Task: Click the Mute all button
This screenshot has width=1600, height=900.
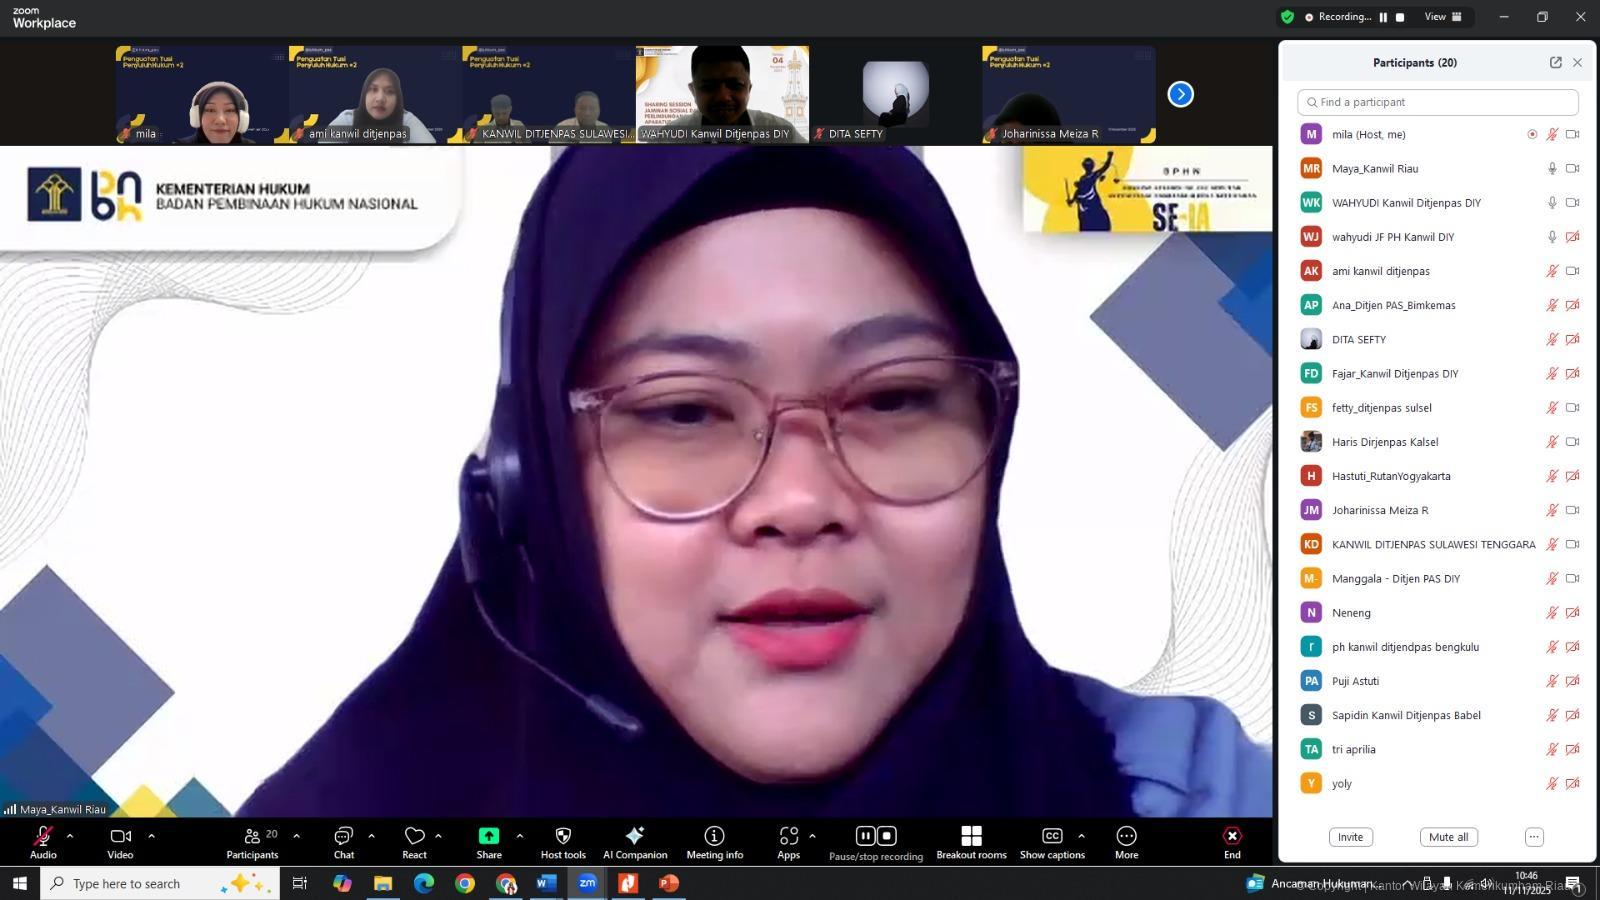Action: click(x=1448, y=837)
